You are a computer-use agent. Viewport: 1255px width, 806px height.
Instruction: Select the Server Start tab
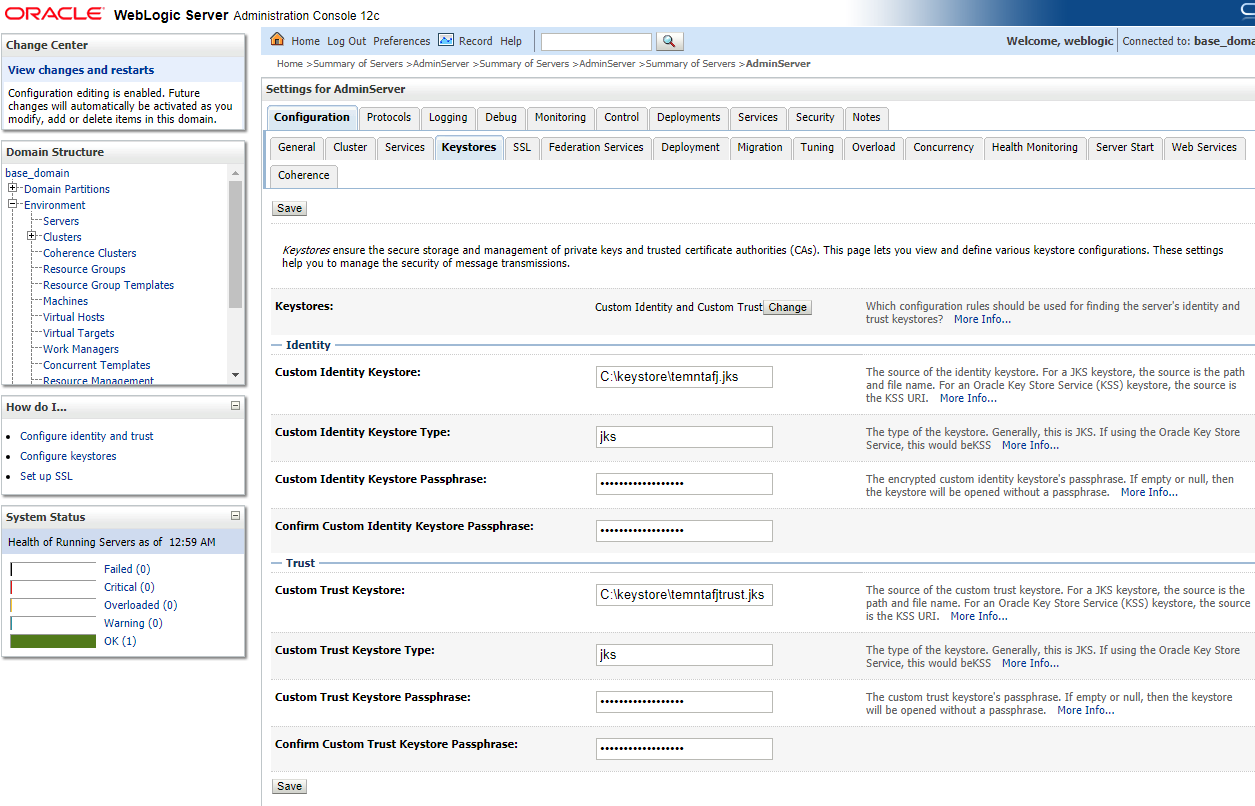tap(1124, 147)
